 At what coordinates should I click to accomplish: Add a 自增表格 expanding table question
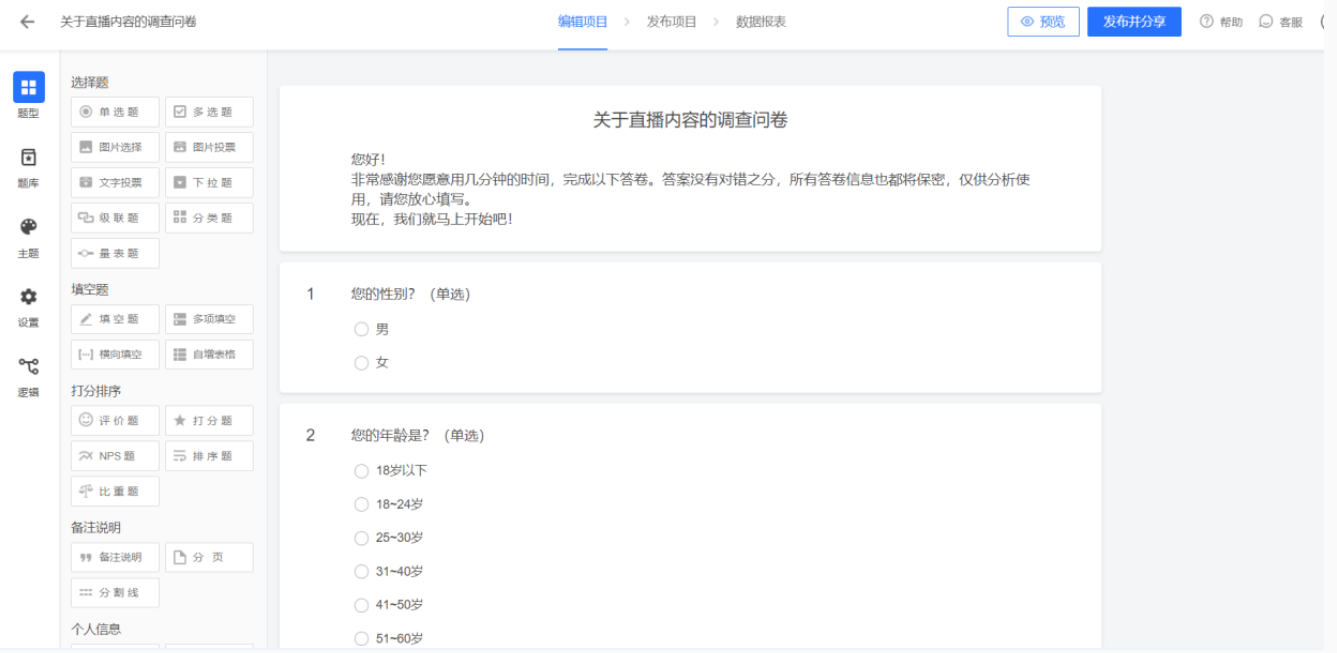tap(209, 354)
